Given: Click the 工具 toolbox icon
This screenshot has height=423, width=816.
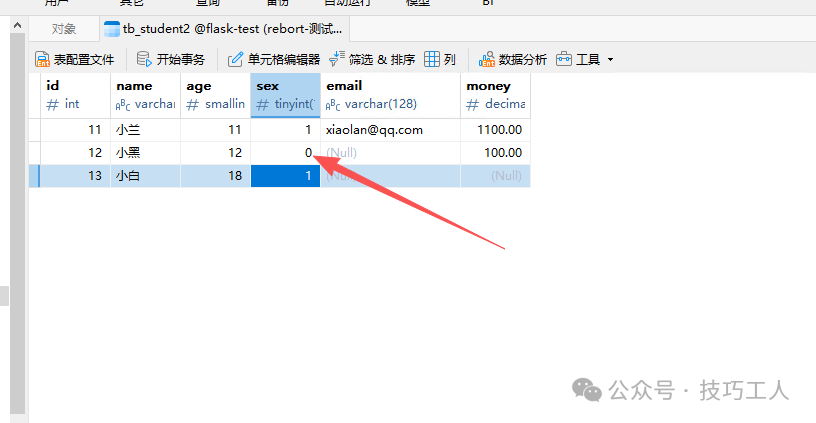Looking at the screenshot, I should point(564,59).
